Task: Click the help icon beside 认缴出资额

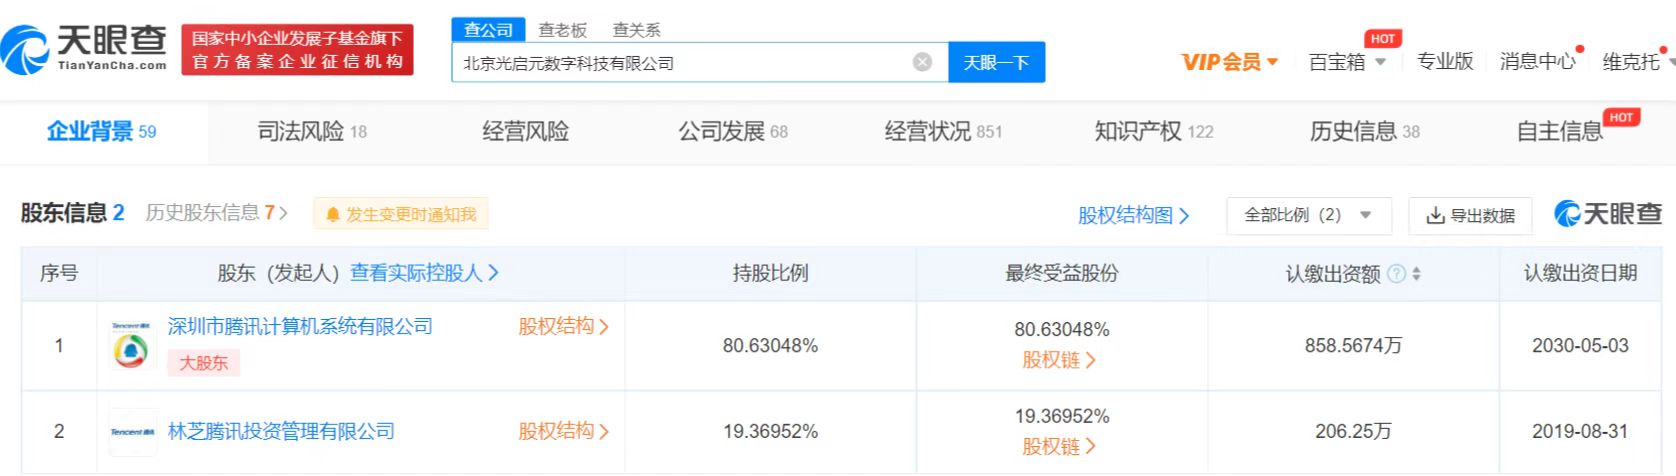Action: 1397,274
